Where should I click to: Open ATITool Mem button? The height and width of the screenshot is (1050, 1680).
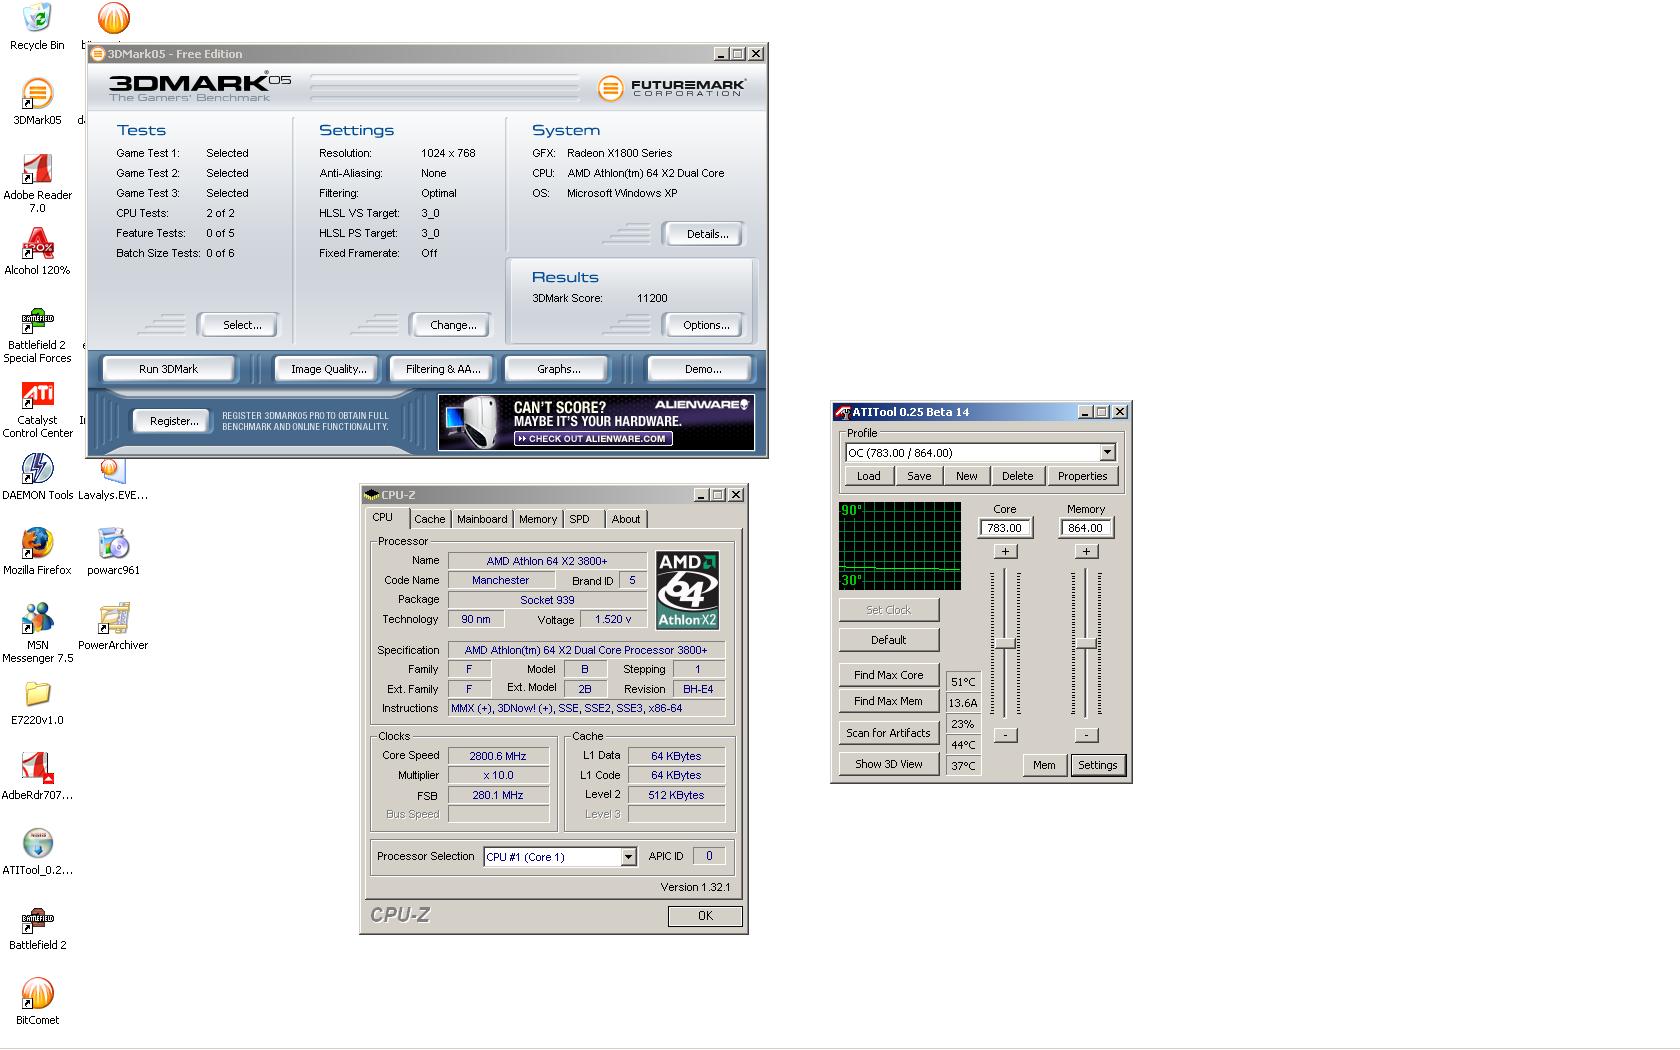(x=1044, y=765)
